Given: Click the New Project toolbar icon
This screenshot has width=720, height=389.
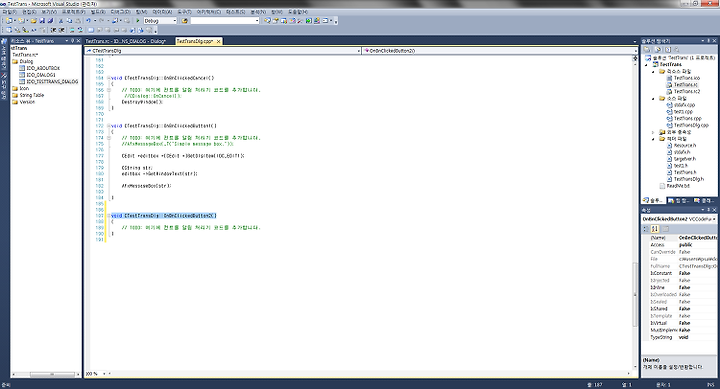Looking at the screenshot, I should pyautogui.click(x=9, y=21).
